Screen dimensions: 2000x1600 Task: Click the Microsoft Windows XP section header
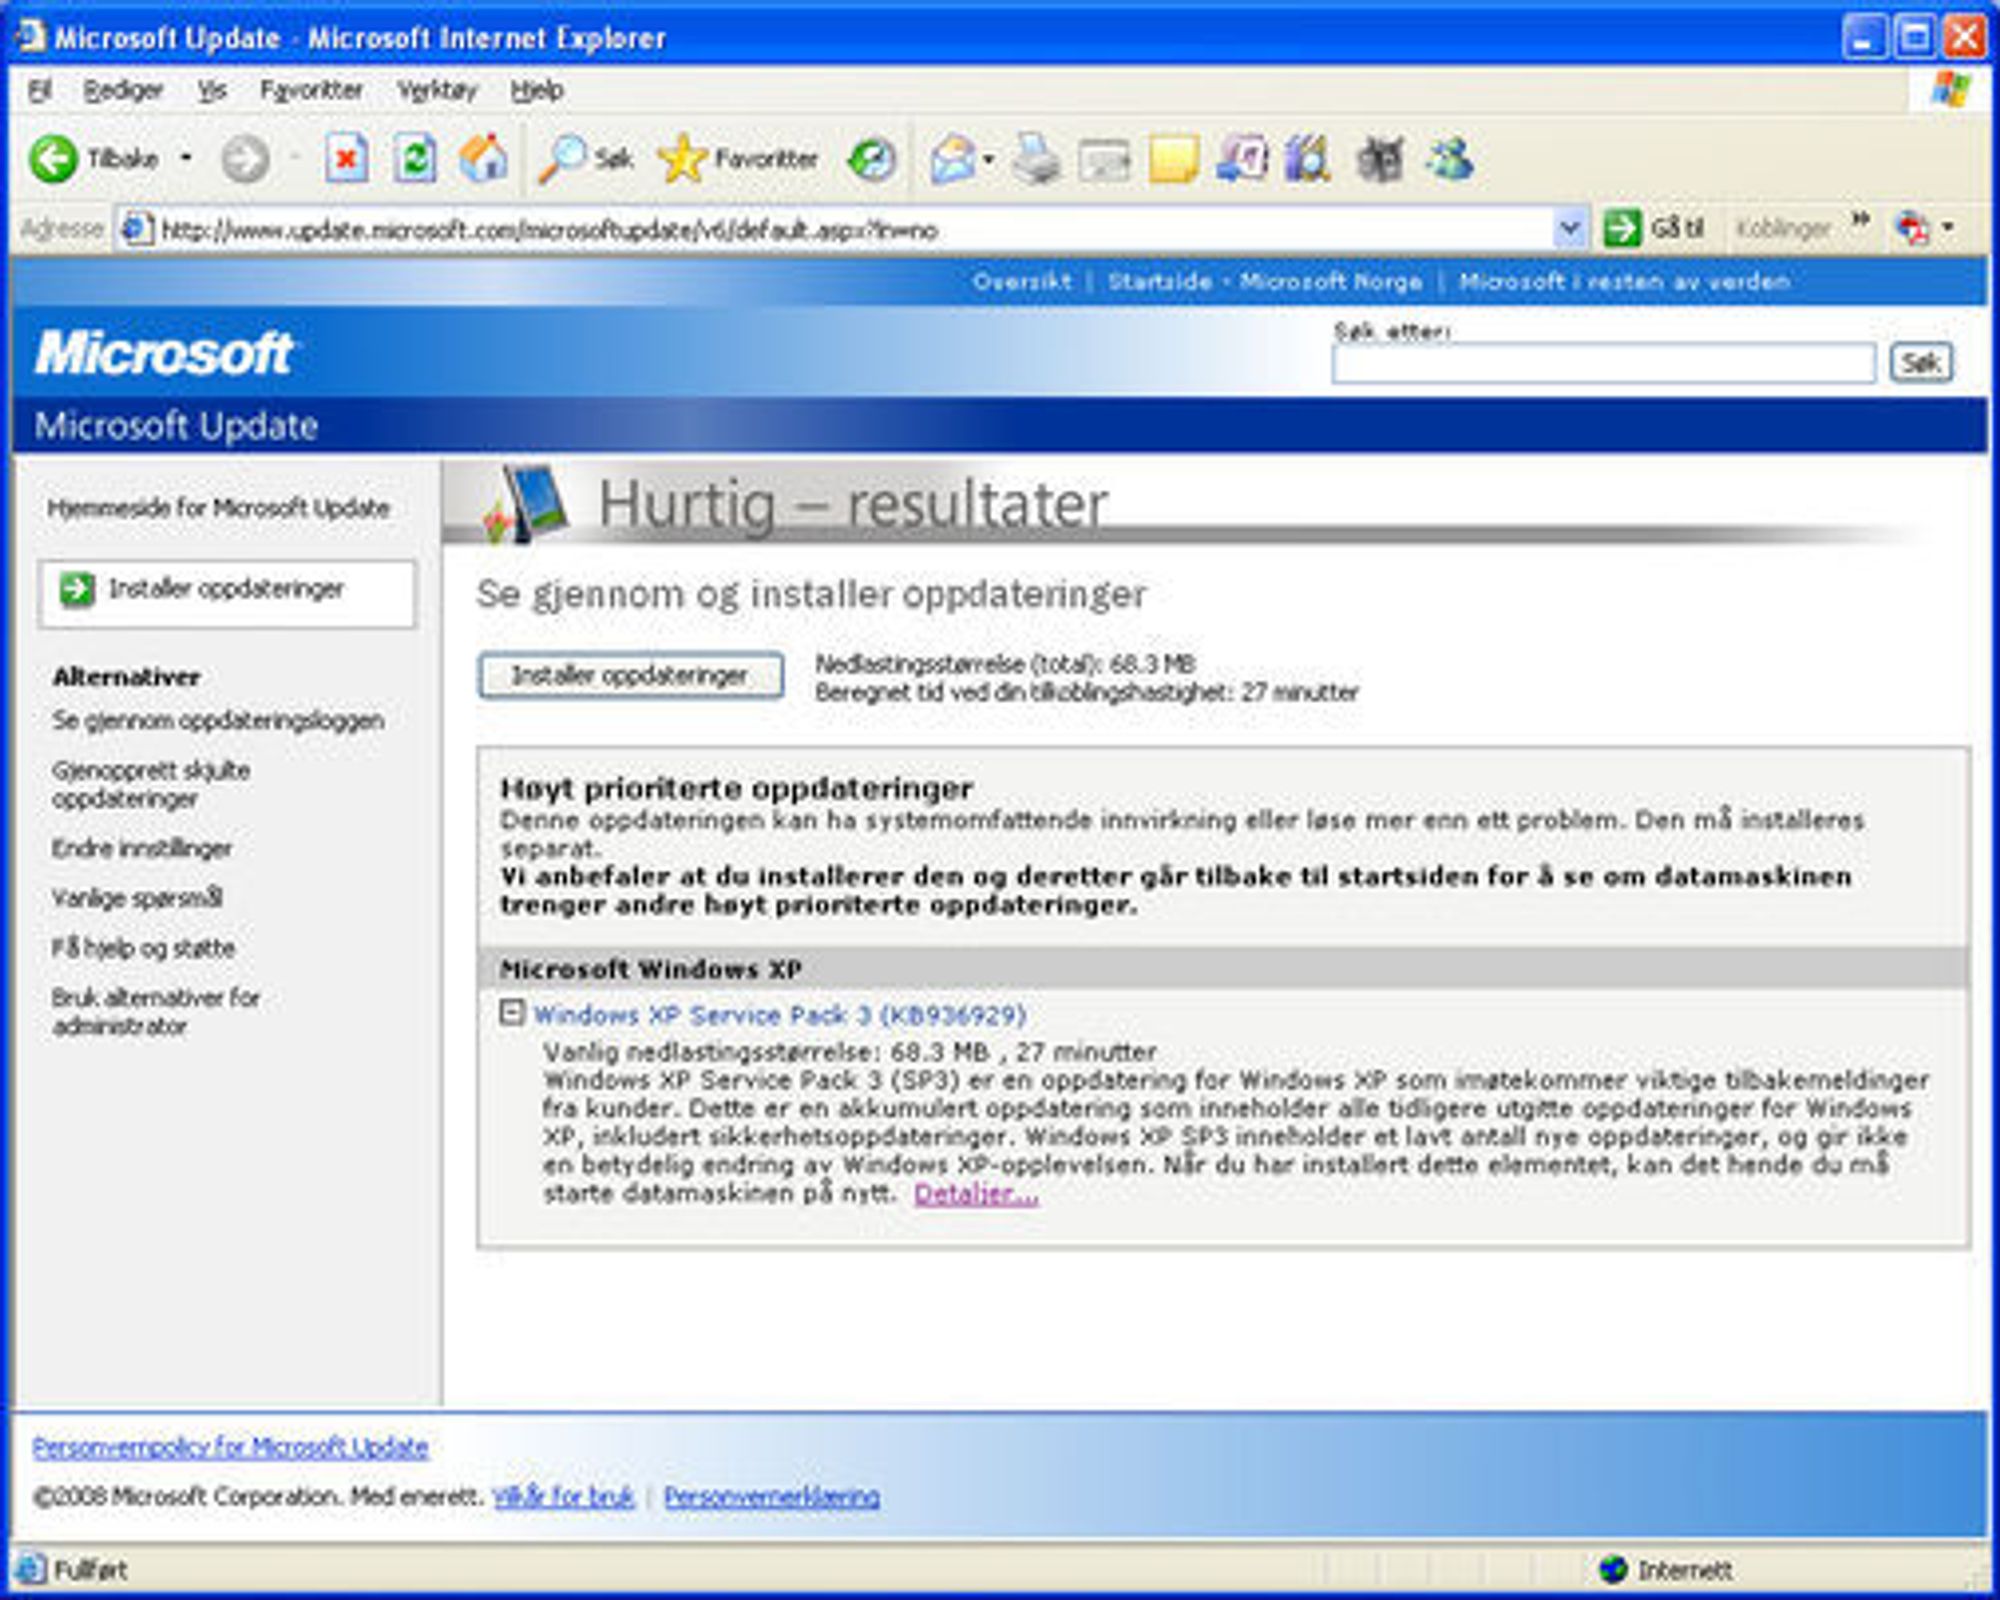[1224, 969]
